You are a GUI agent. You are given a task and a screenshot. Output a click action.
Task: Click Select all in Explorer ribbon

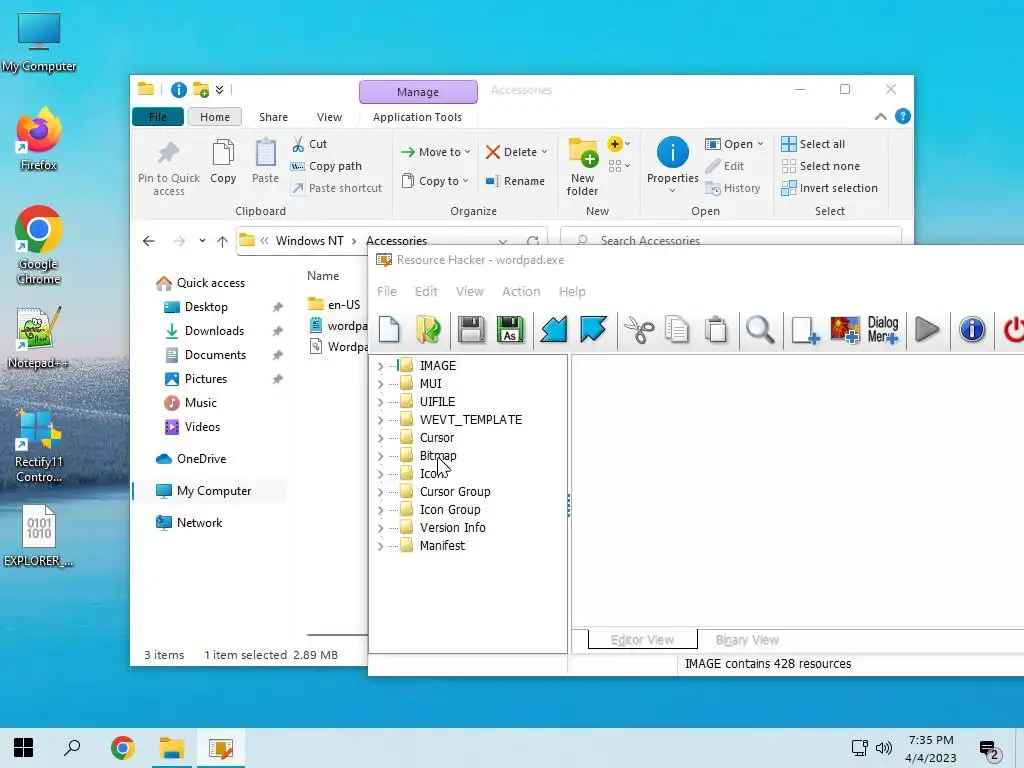[813, 144]
